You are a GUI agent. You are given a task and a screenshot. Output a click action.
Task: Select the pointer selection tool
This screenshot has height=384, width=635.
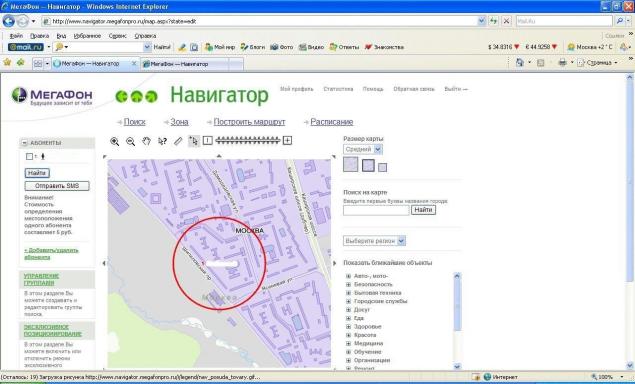coord(194,141)
